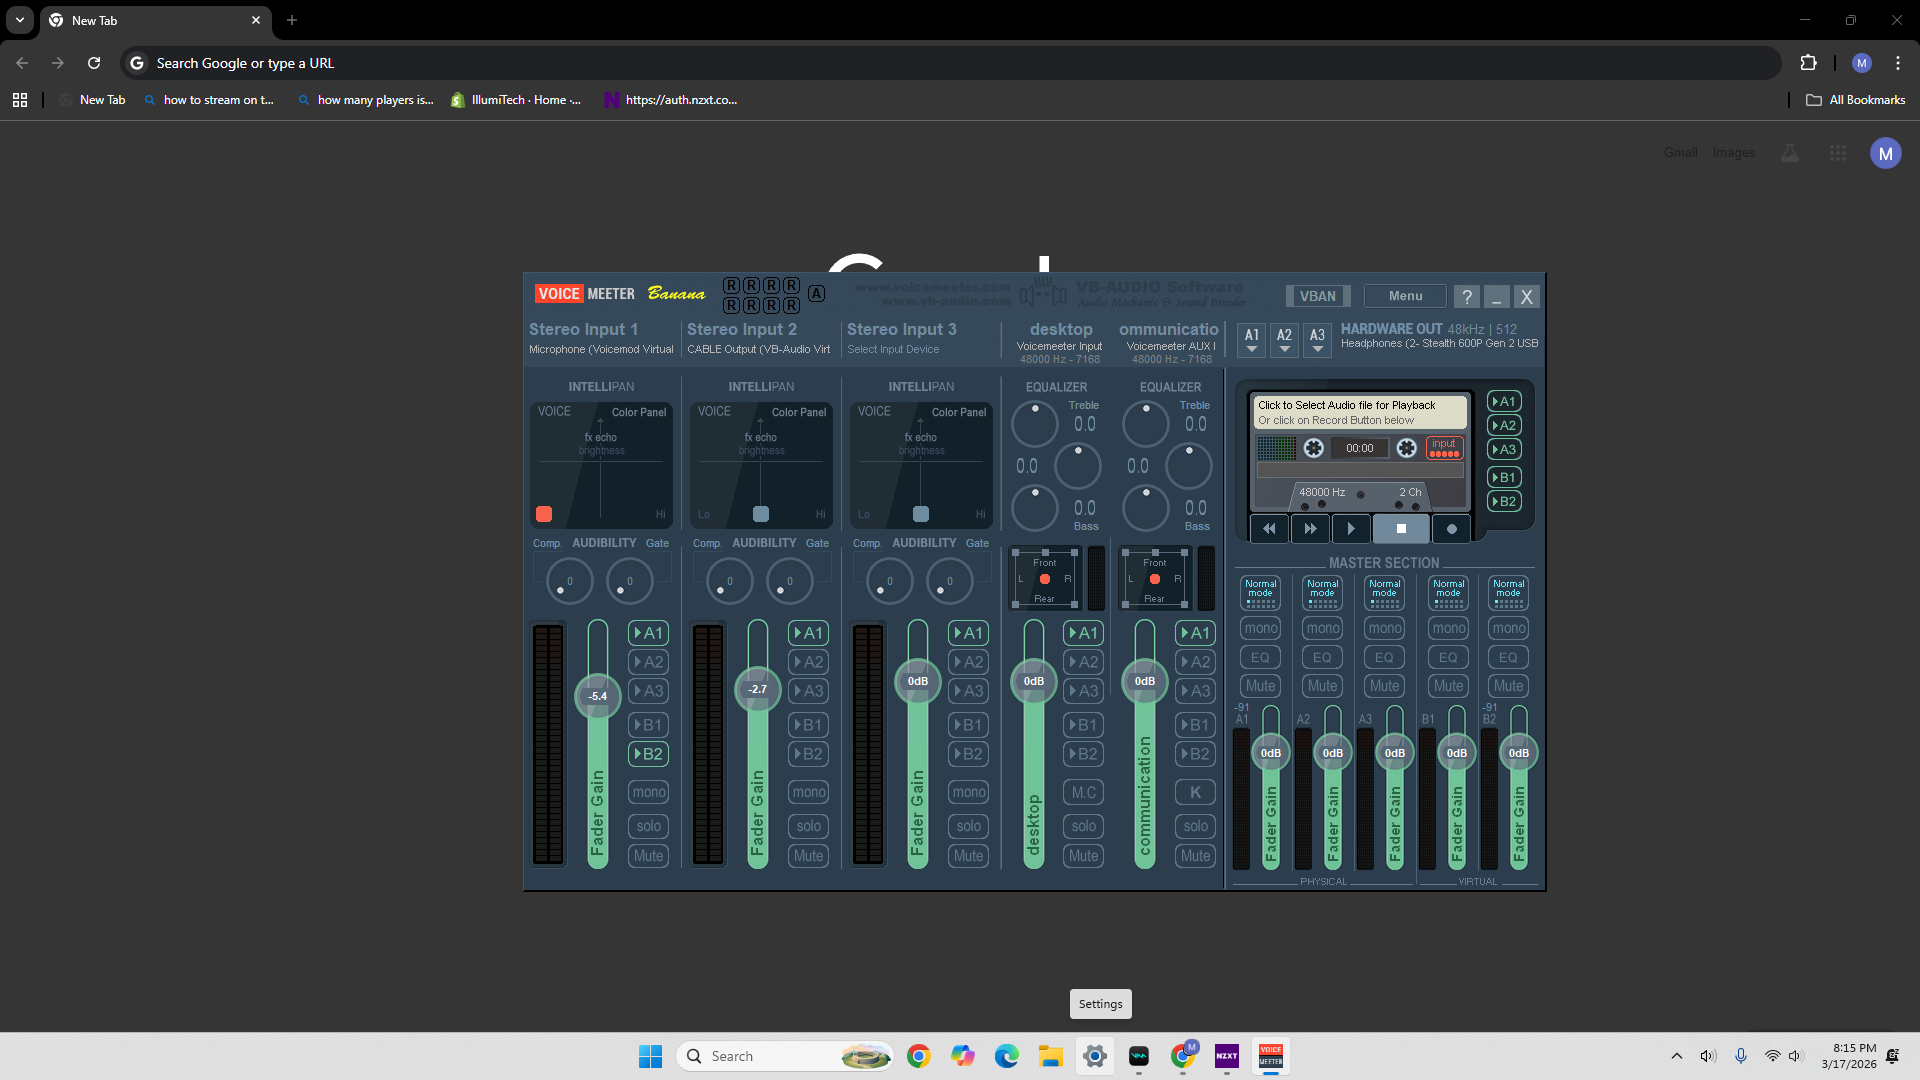Enable B1 routing on Stereo Input 2

pyautogui.click(x=809, y=725)
